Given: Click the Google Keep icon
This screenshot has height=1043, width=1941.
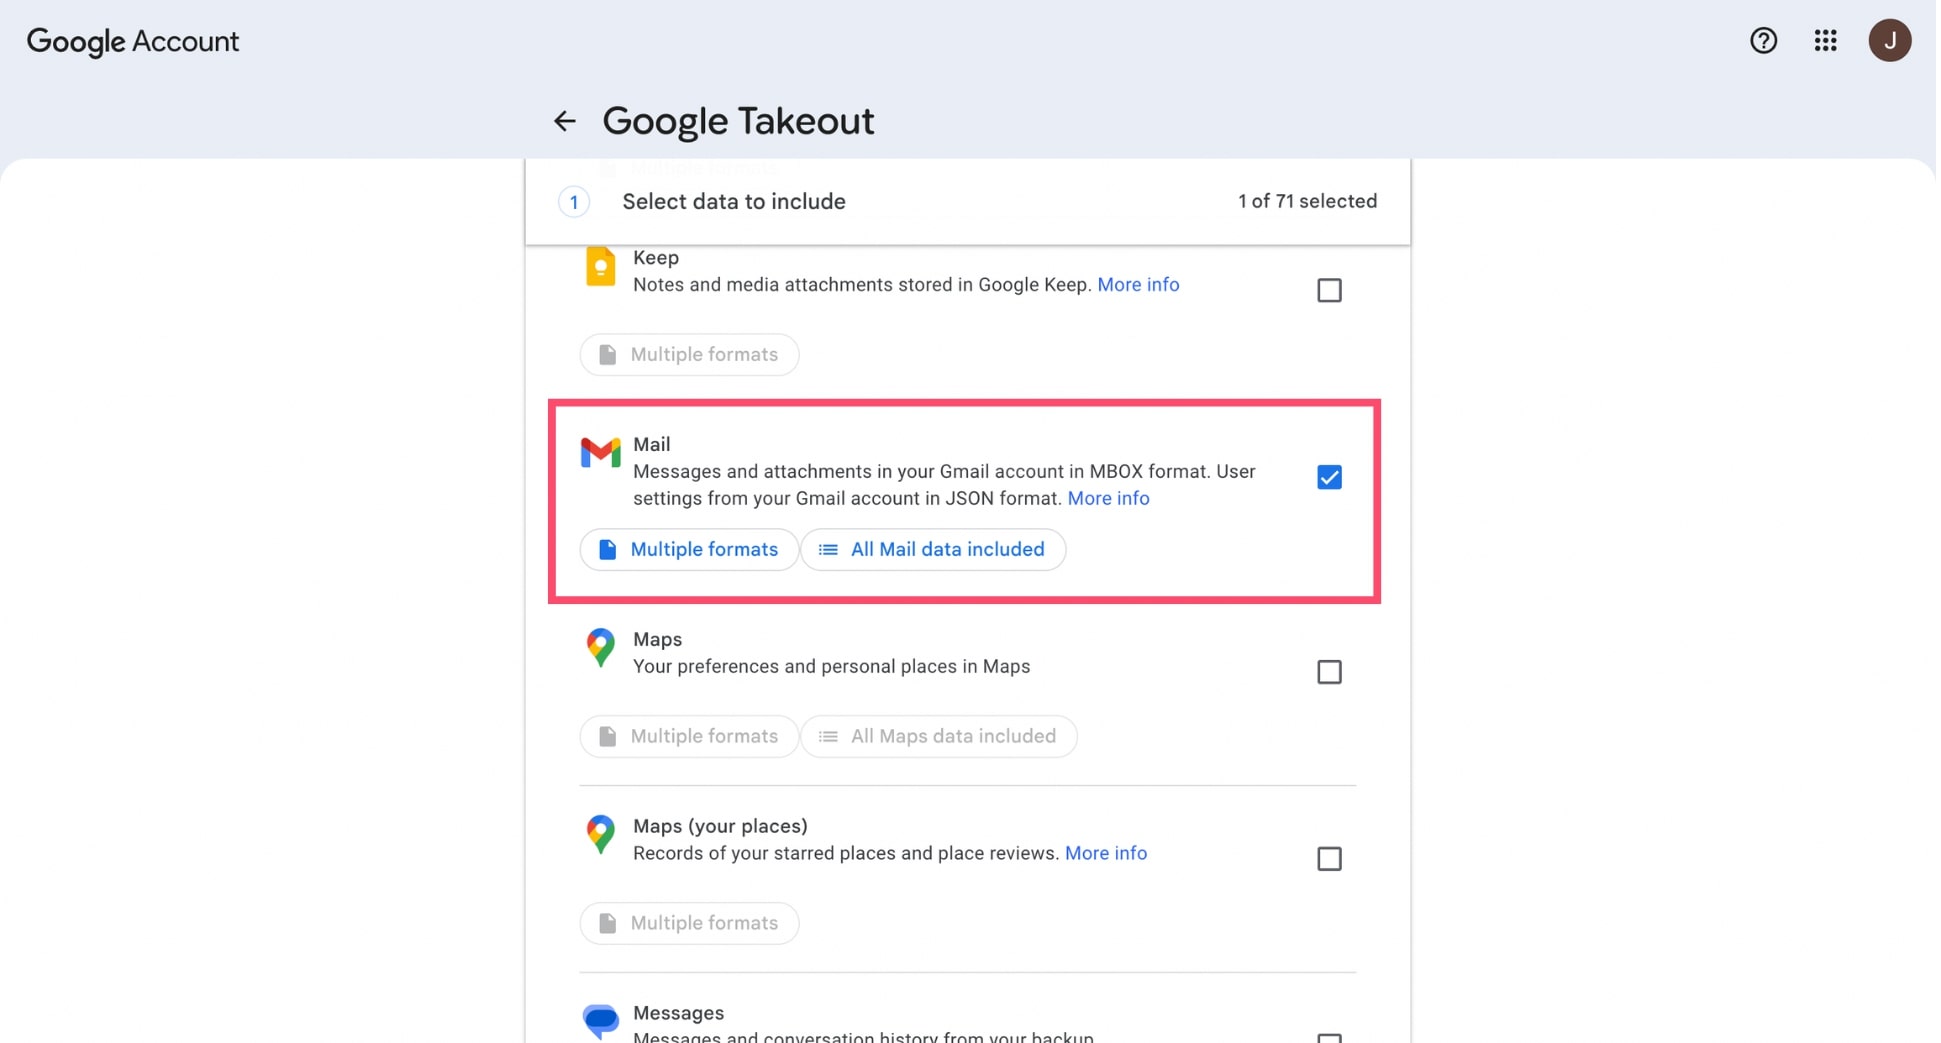Looking at the screenshot, I should click(600, 266).
